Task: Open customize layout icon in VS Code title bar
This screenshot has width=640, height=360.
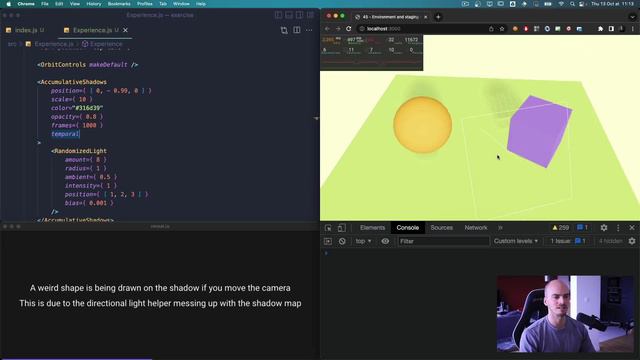Action: [x=310, y=15]
